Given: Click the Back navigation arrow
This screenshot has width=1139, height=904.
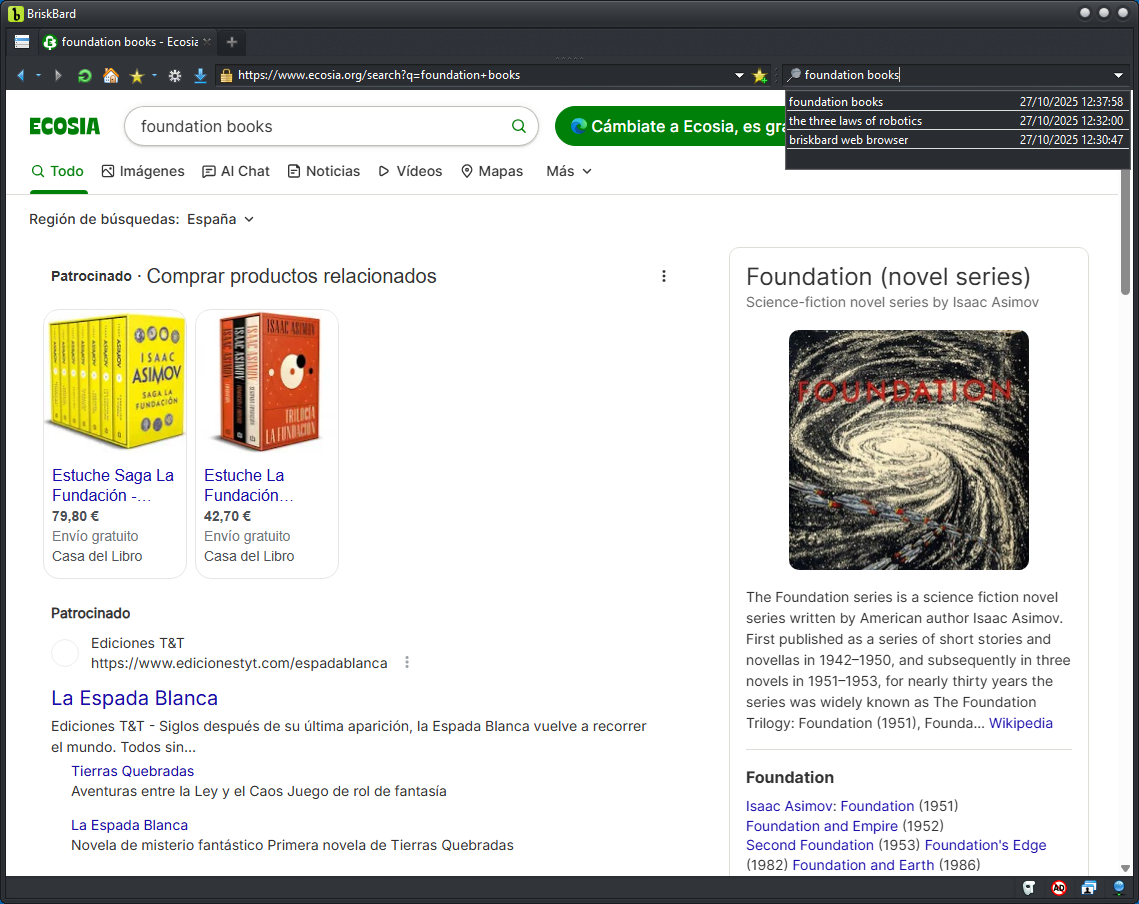Looking at the screenshot, I should coord(20,75).
